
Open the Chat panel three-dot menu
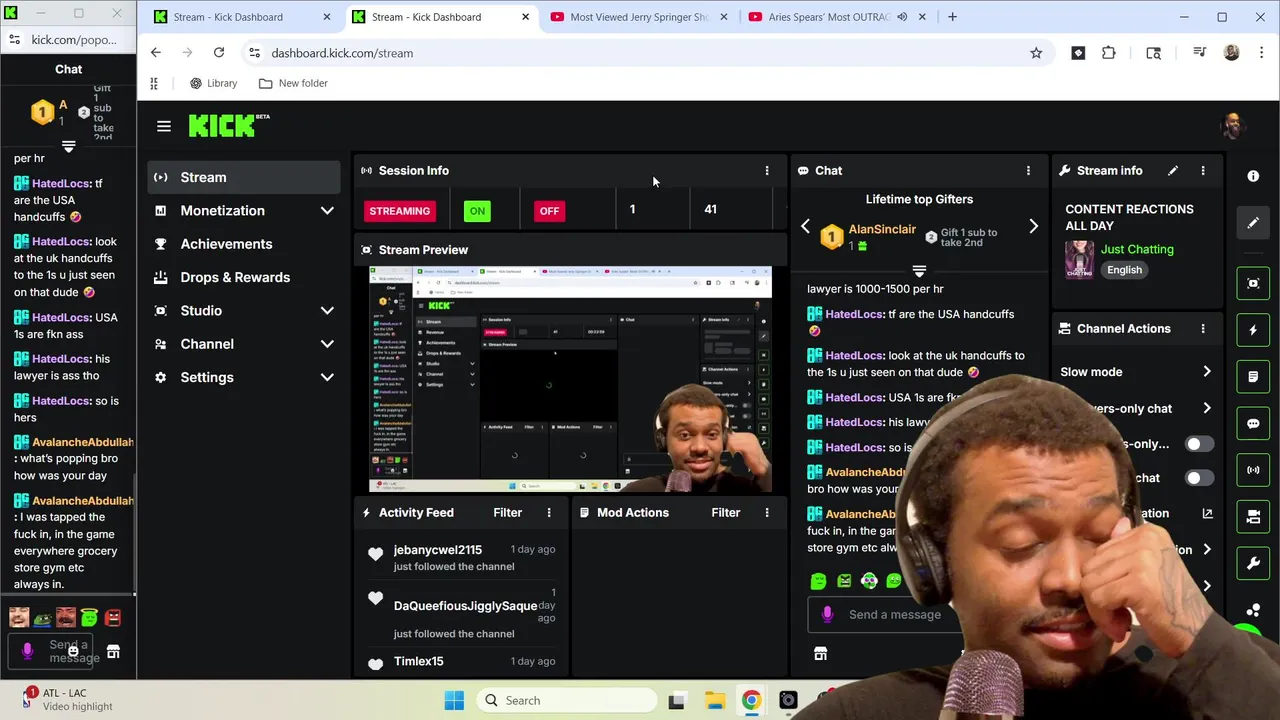(x=1028, y=171)
